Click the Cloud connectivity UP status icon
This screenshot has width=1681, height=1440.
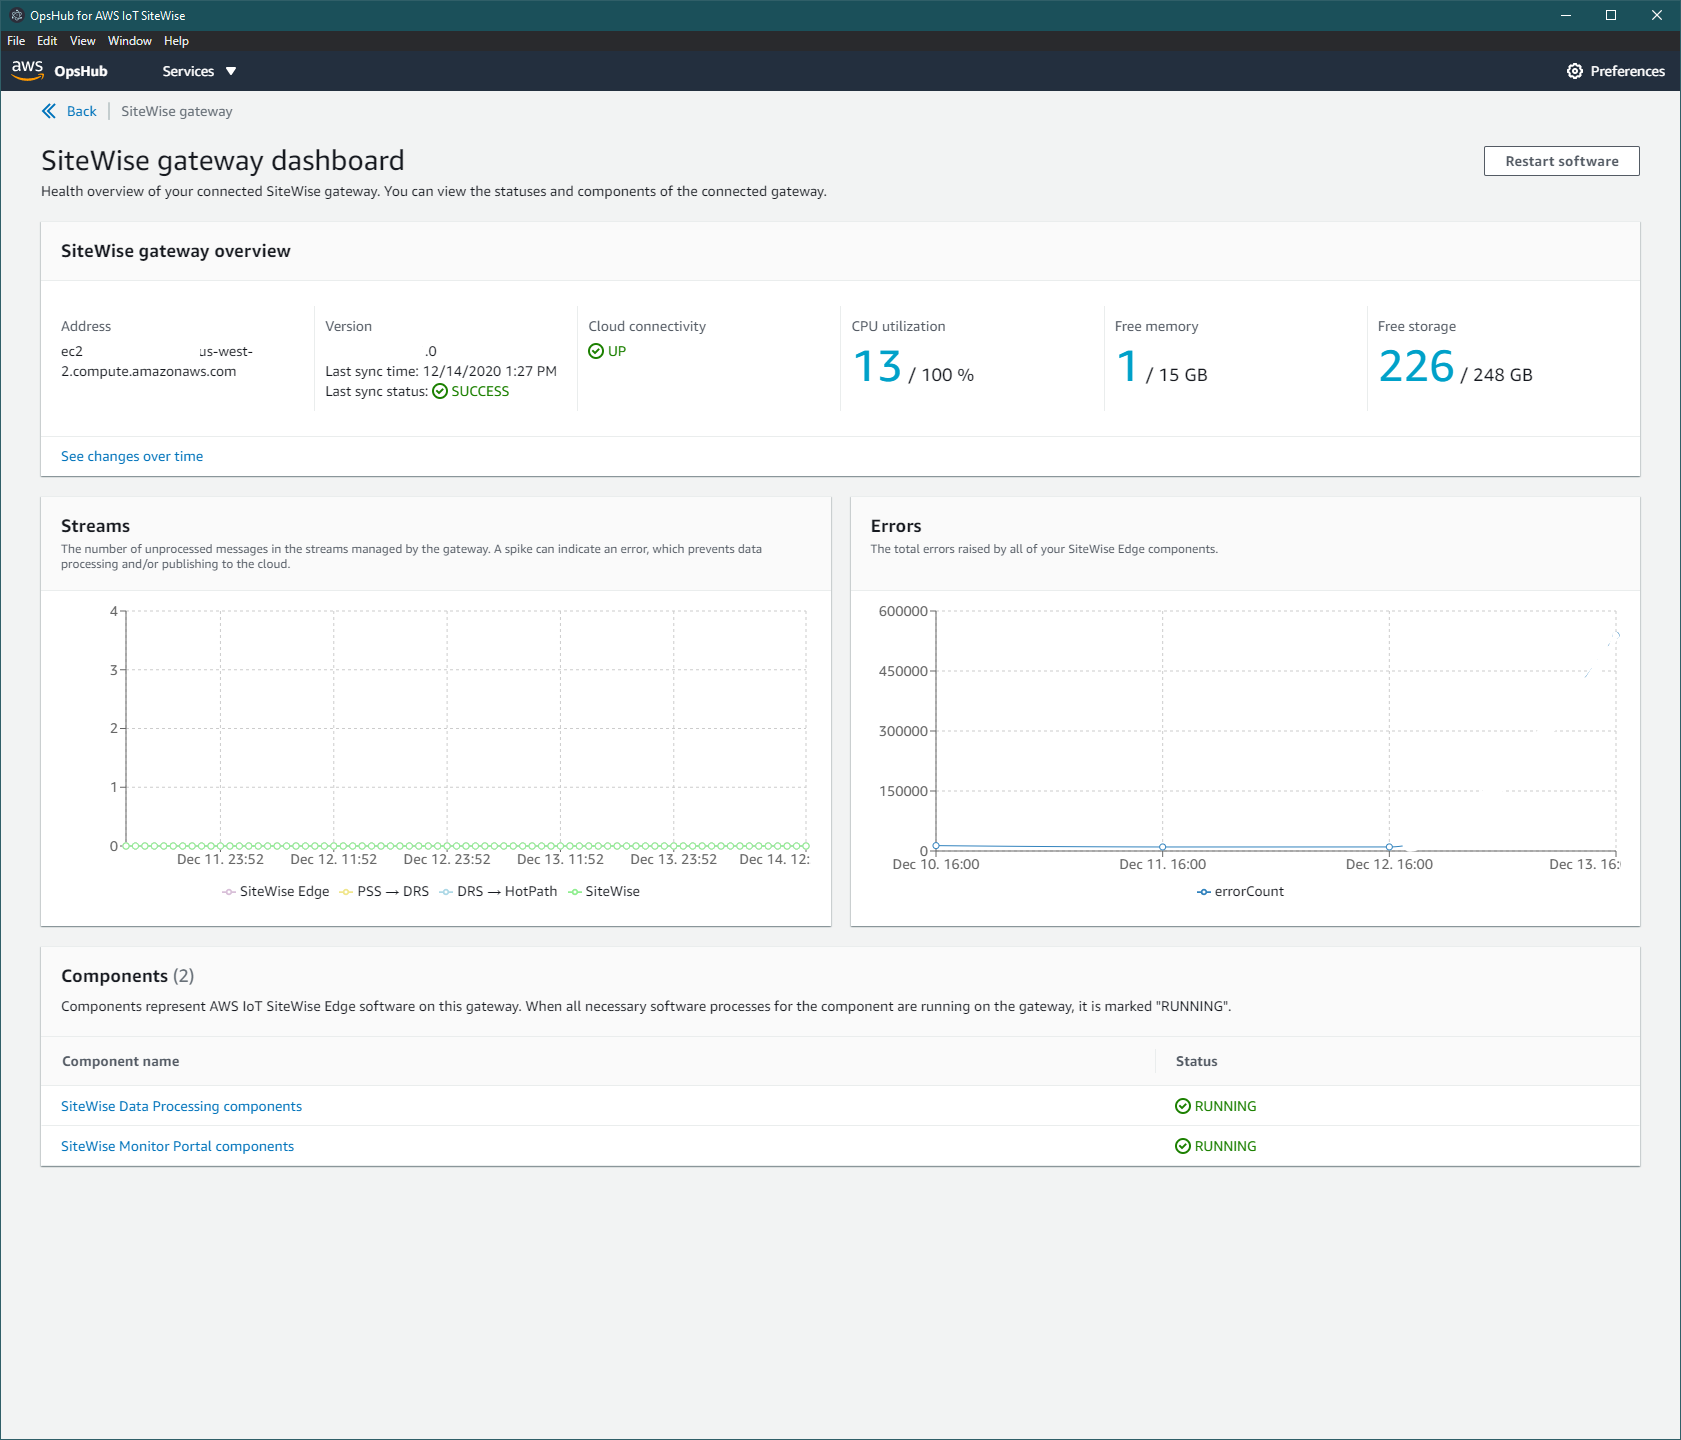pos(596,351)
